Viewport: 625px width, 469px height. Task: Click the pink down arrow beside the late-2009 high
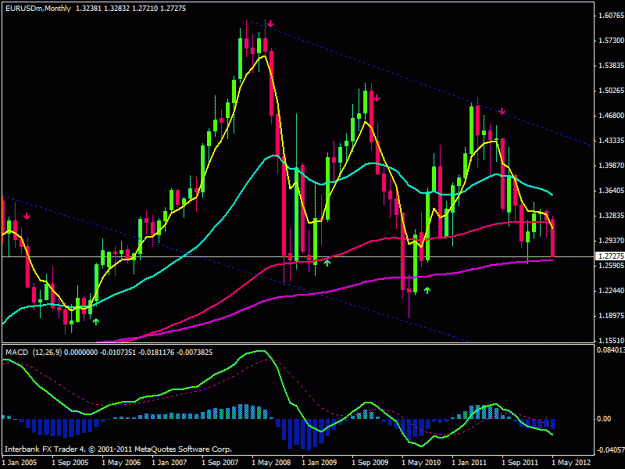coord(377,98)
